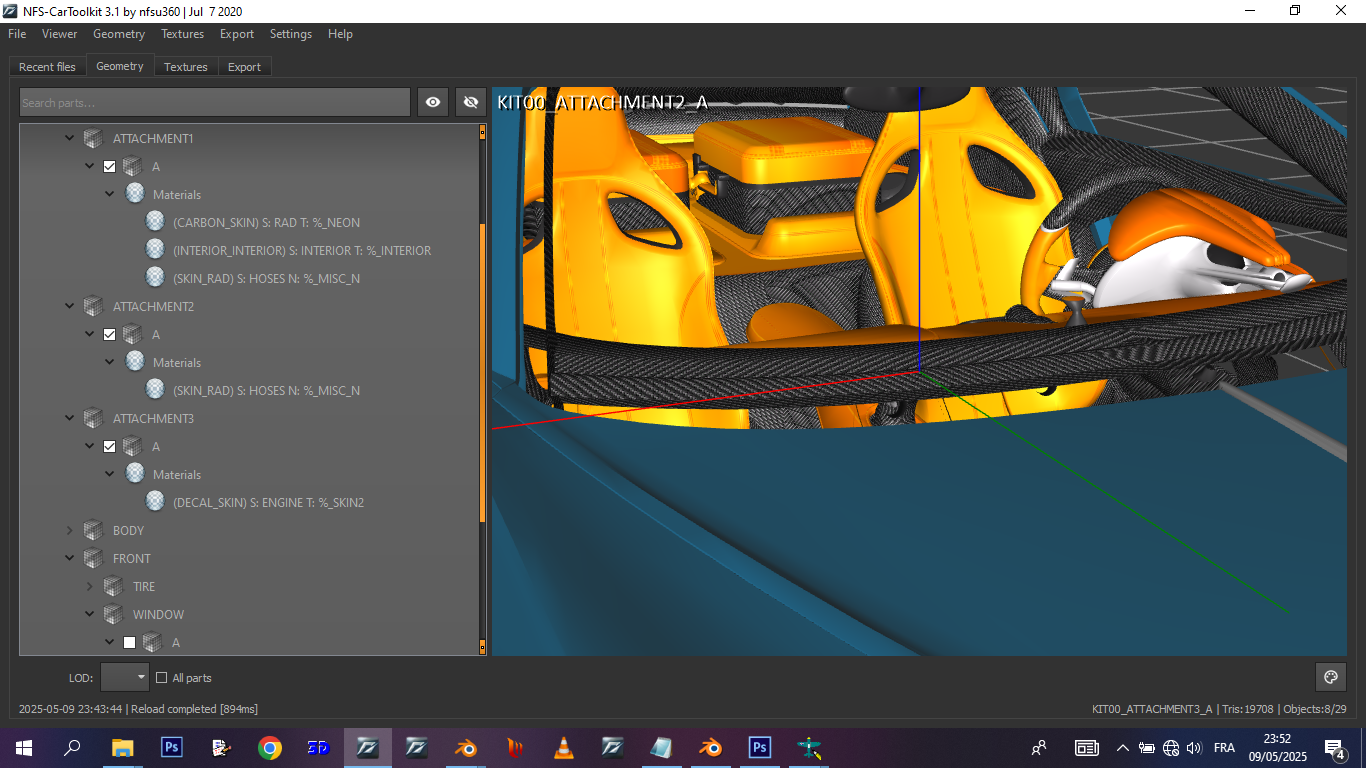Expand the BODY tree node
The image size is (1366, 768).
pos(69,530)
